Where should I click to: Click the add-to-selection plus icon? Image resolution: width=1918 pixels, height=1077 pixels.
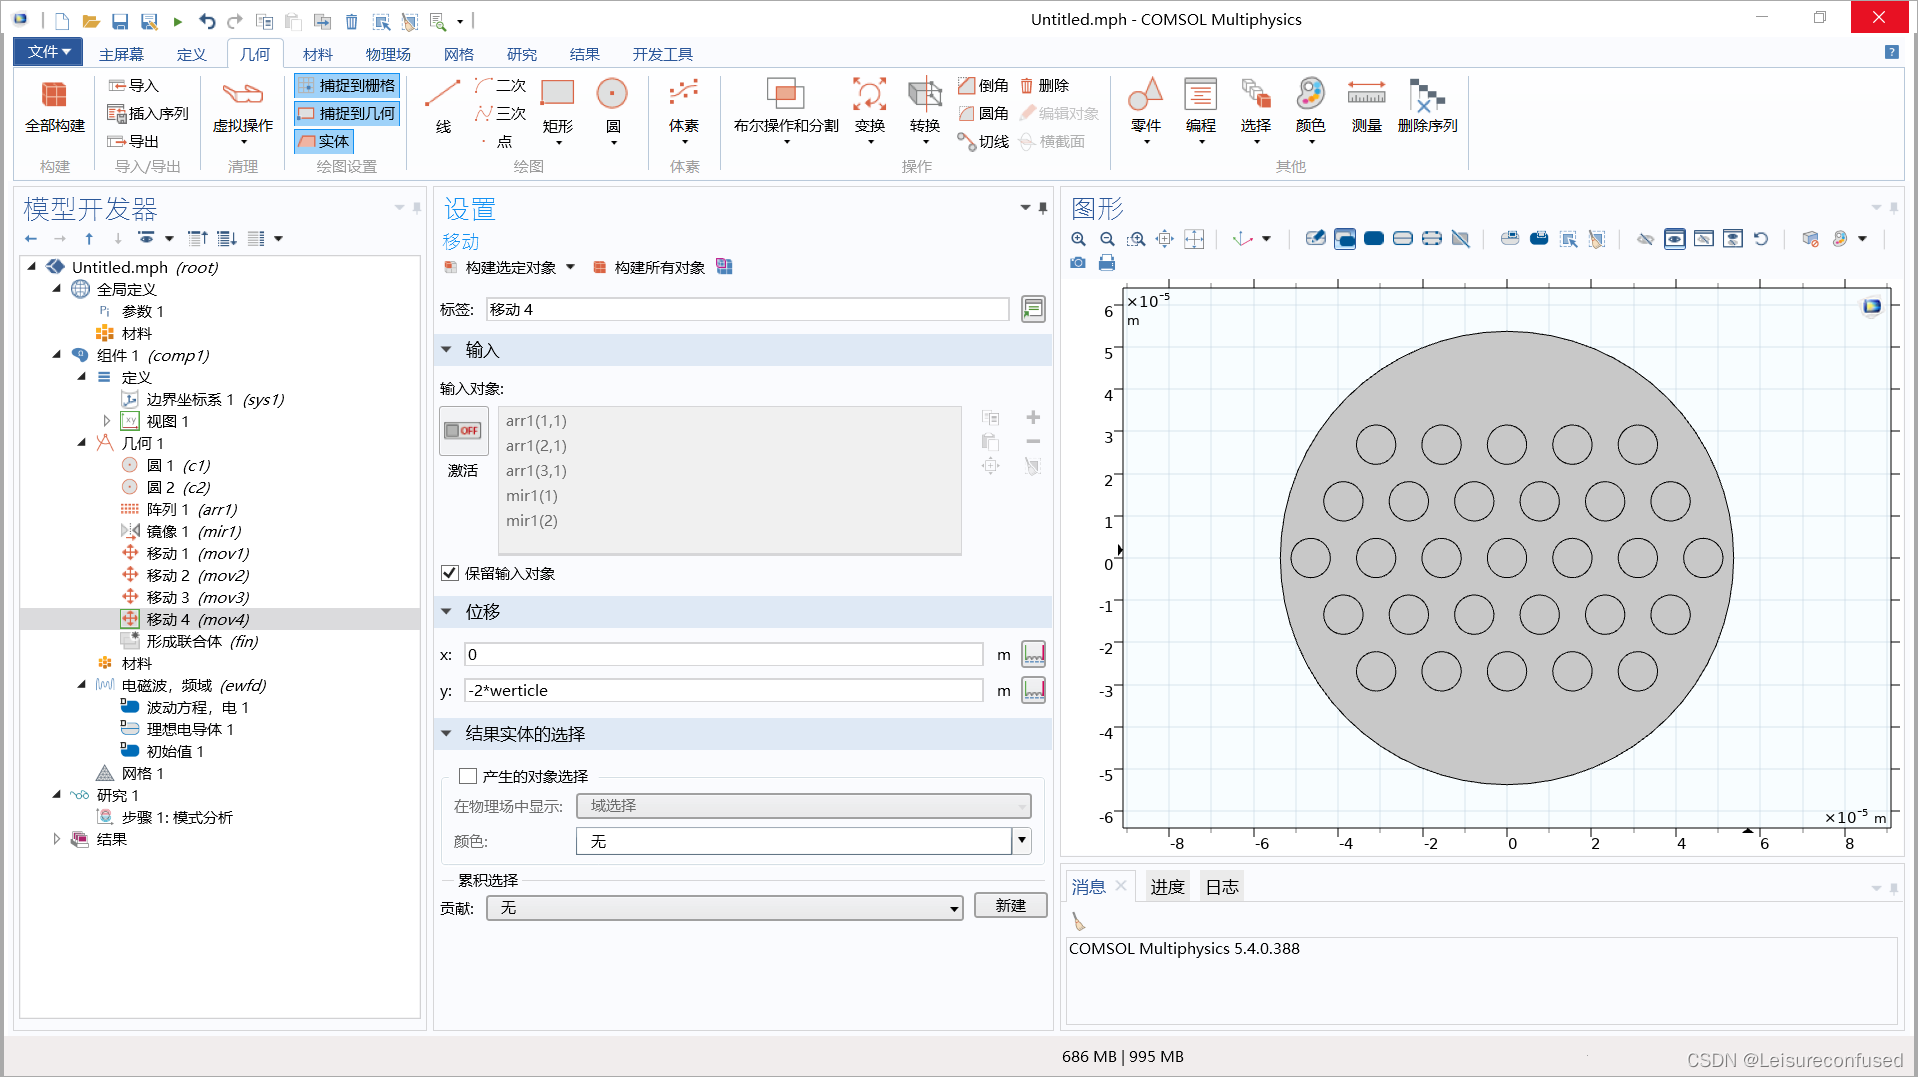tap(1033, 417)
